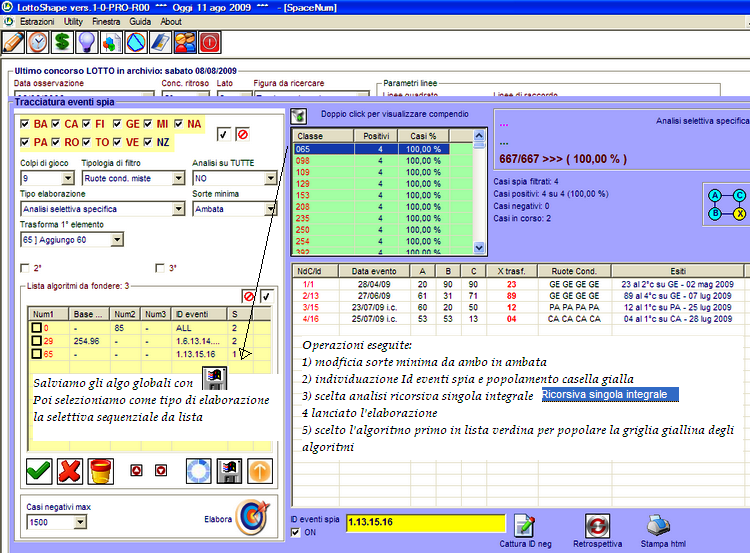This screenshot has width=750, height=553.
Task: Enable the 3° element checkbox
Action: coord(160,268)
